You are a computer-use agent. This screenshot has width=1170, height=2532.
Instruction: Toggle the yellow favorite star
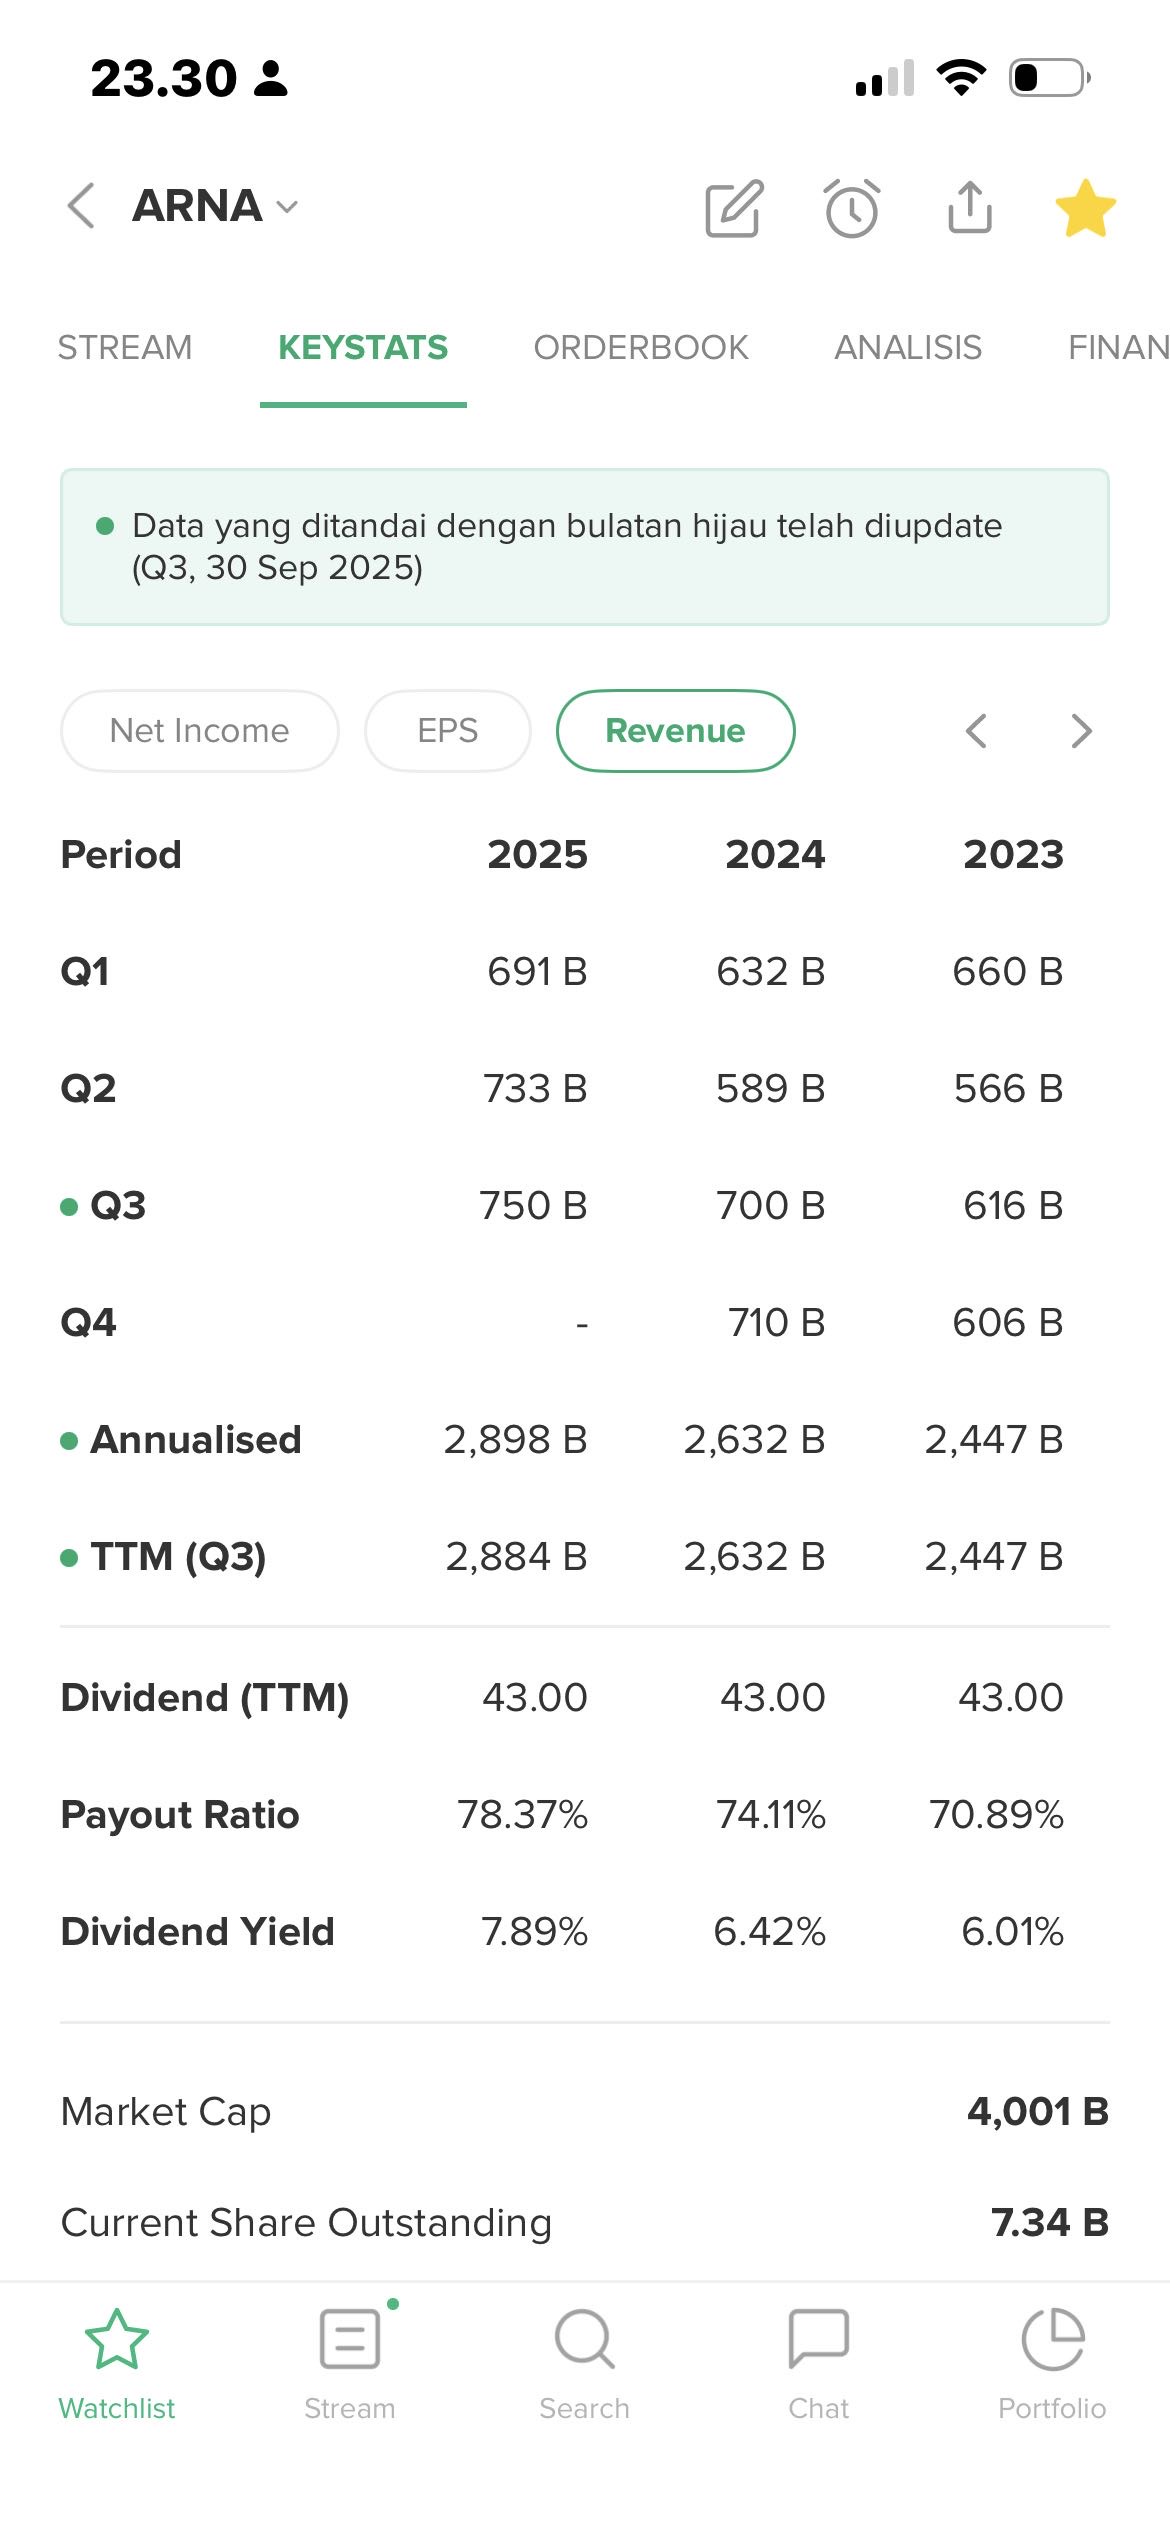[1085, 208]
